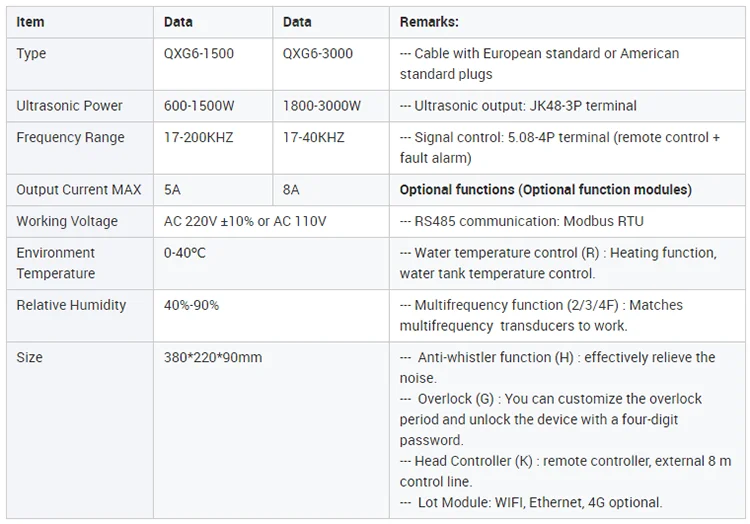
Task: Select the 40%-90% humidity value
Action: (x=191, y=305)
